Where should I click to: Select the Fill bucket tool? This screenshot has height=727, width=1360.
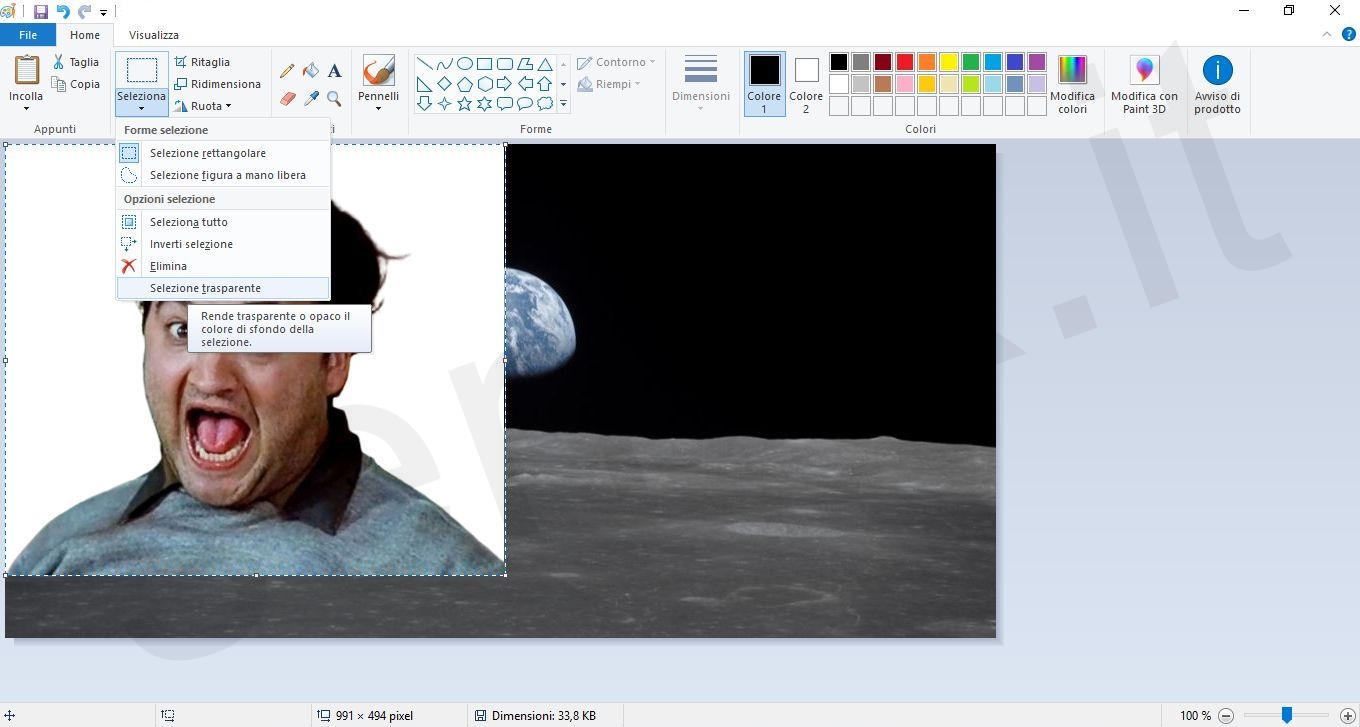pyautogui.click(x=311, y=70)
